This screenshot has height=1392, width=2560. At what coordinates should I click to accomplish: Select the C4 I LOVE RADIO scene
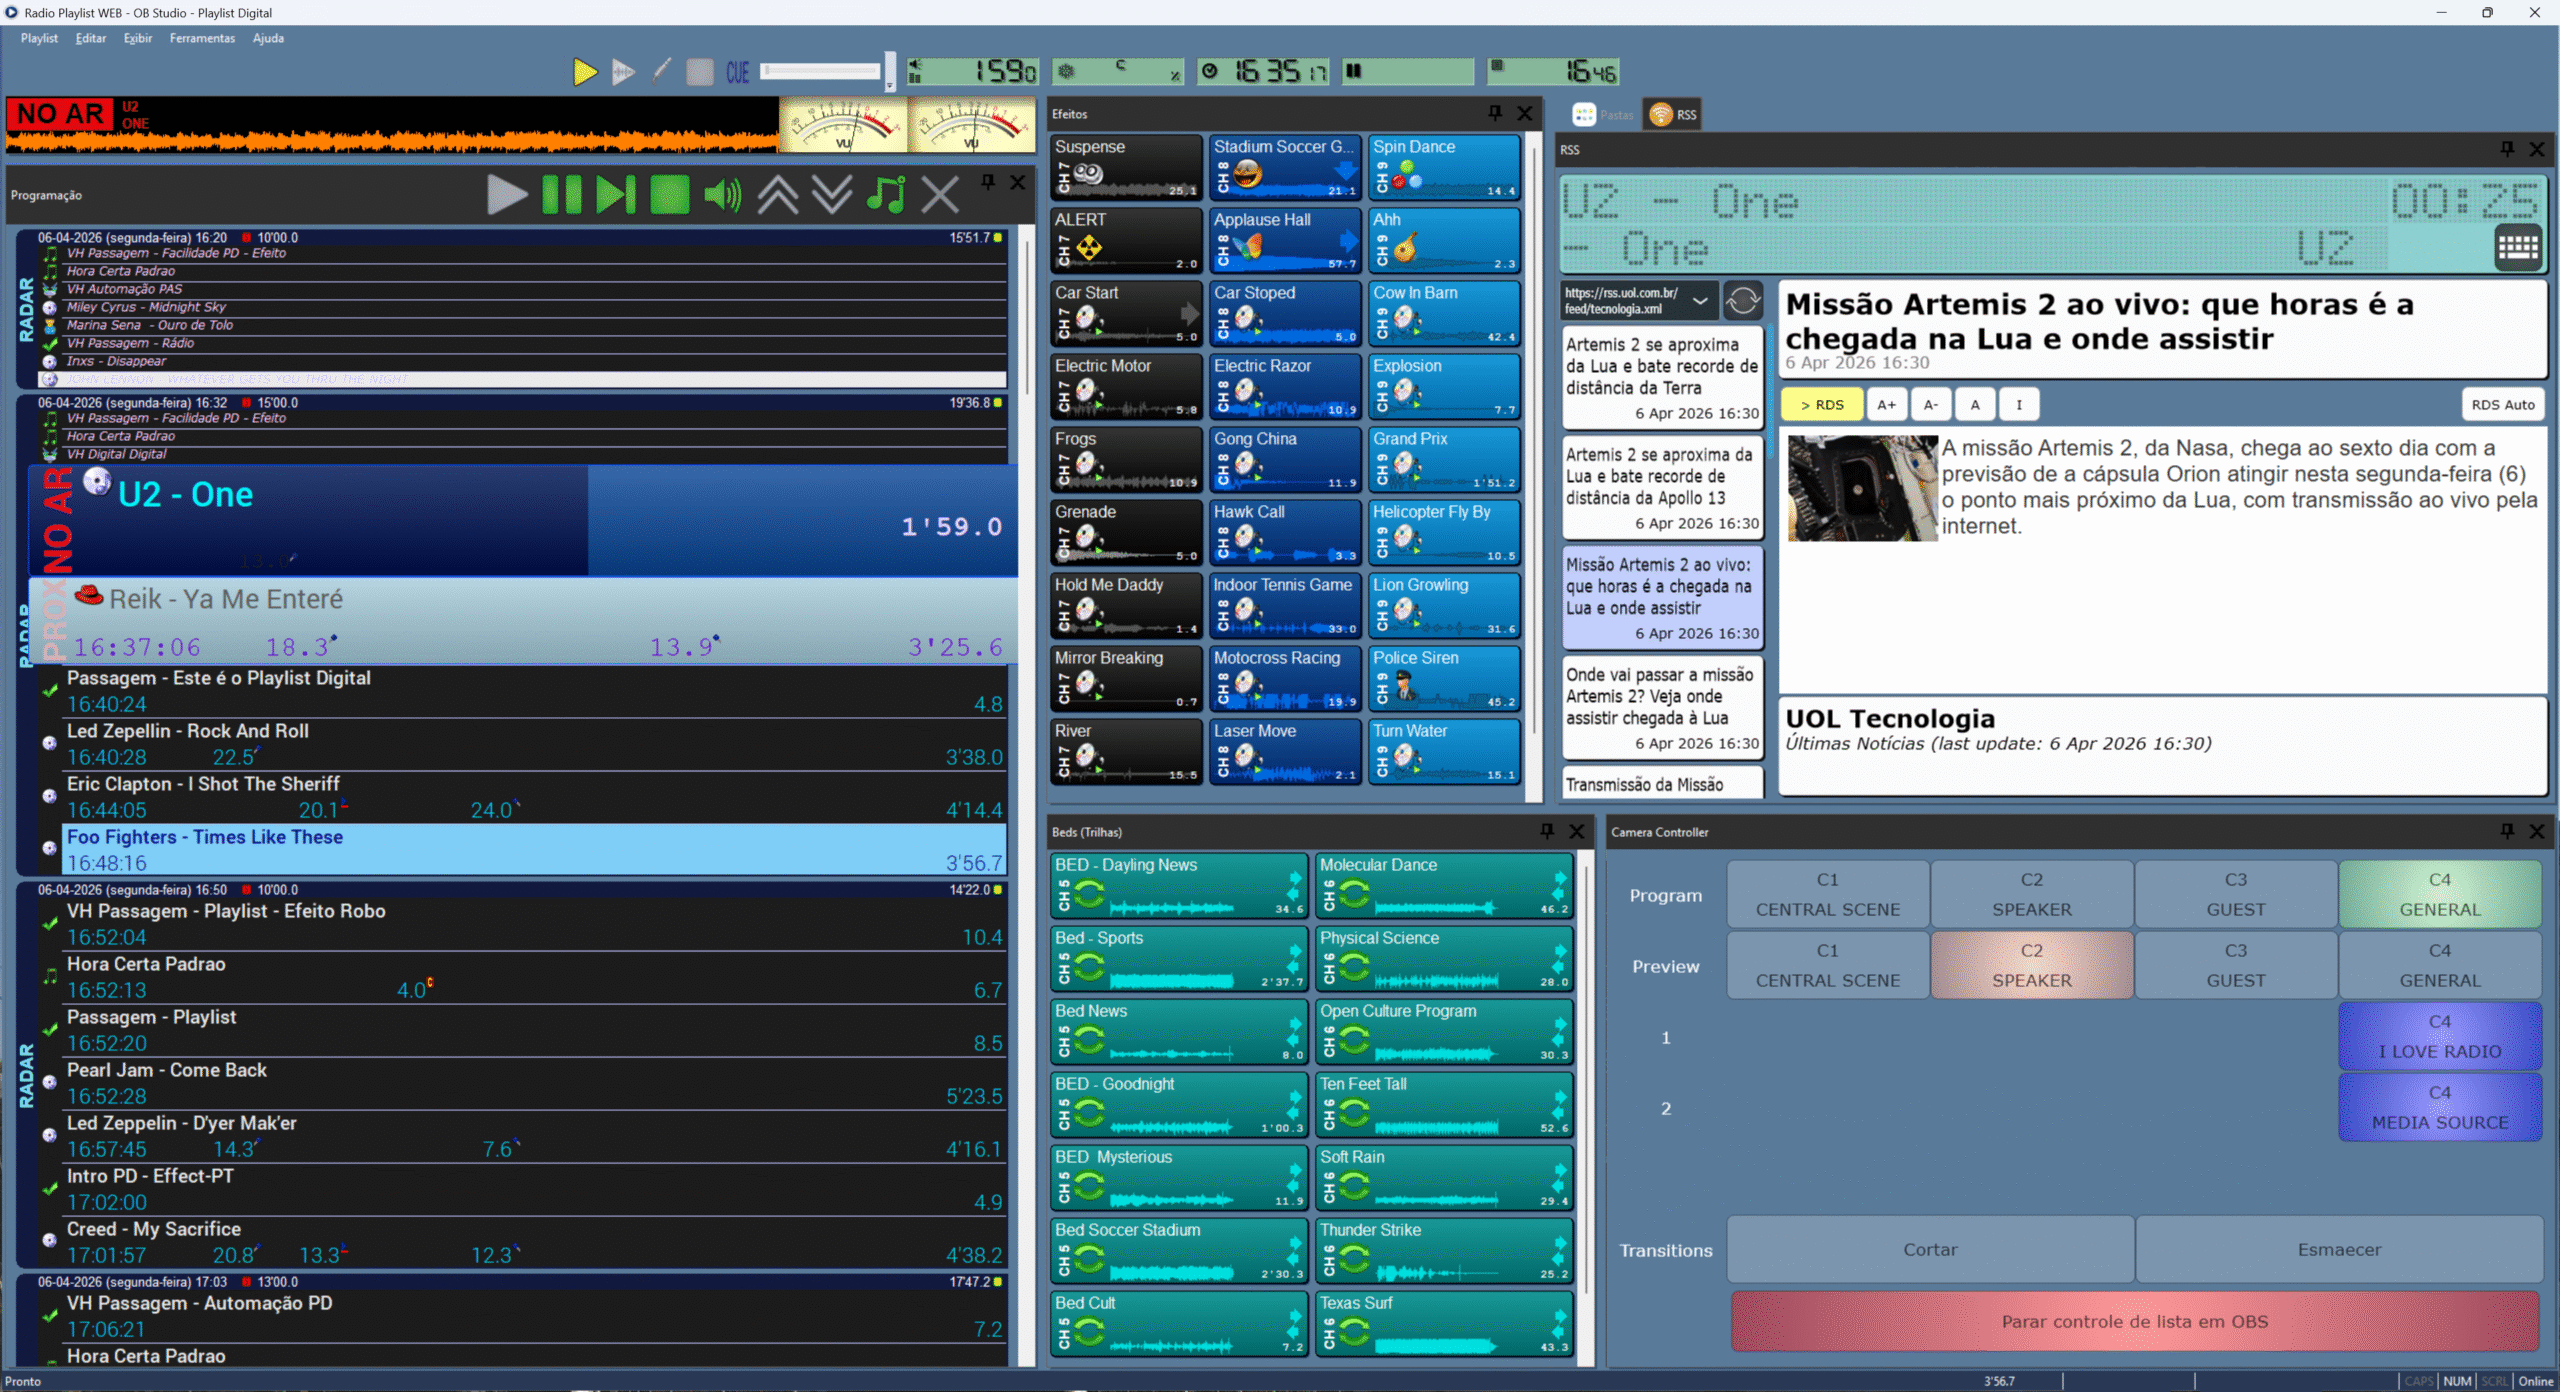tap(2440, 1036)
